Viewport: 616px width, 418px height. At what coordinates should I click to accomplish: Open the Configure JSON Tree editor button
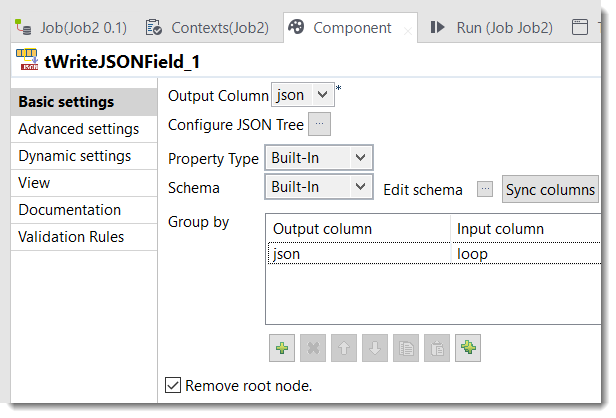[319, 125]
